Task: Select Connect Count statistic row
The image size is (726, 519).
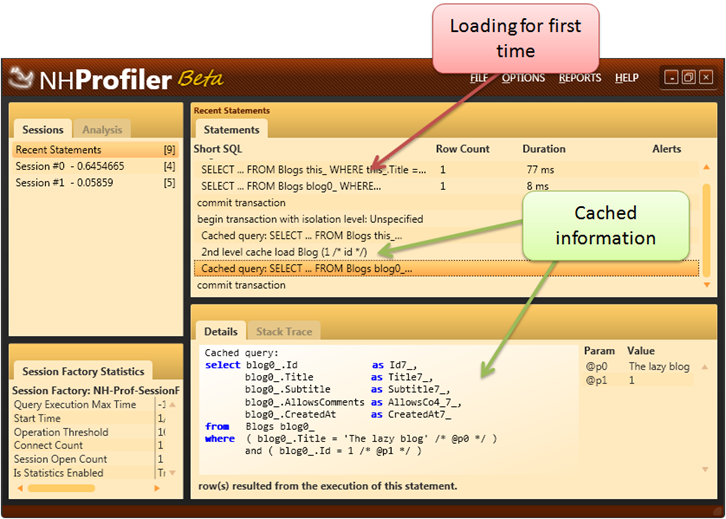Action: pyautogui.click(x=89, y=445)
